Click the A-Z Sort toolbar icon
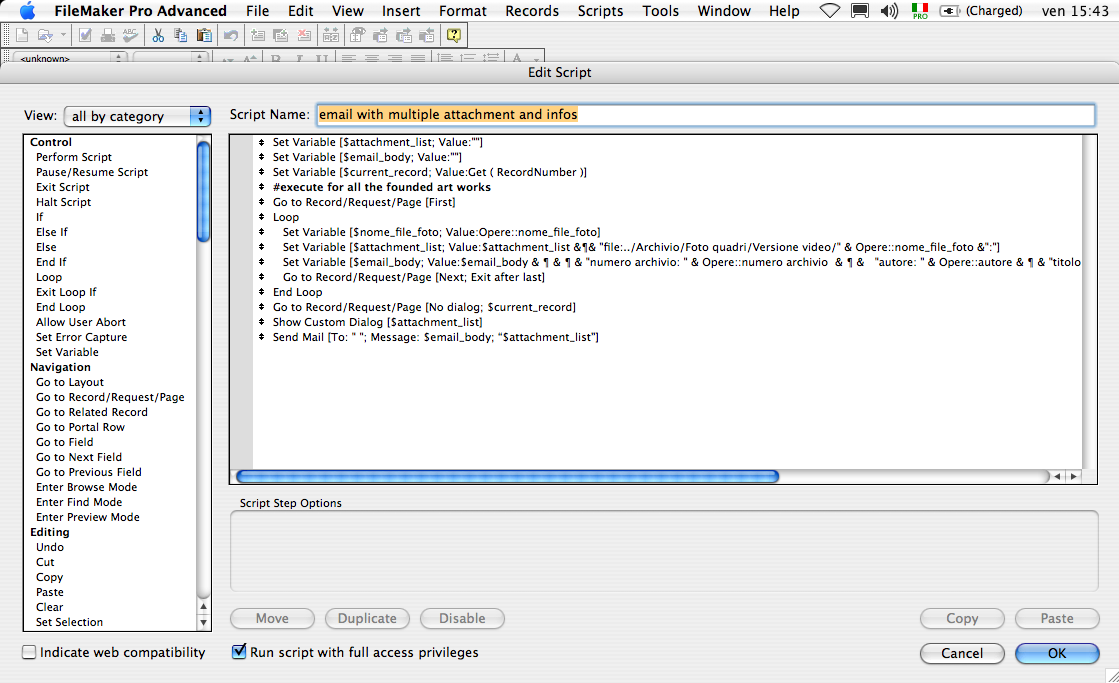 click(331, 35)
